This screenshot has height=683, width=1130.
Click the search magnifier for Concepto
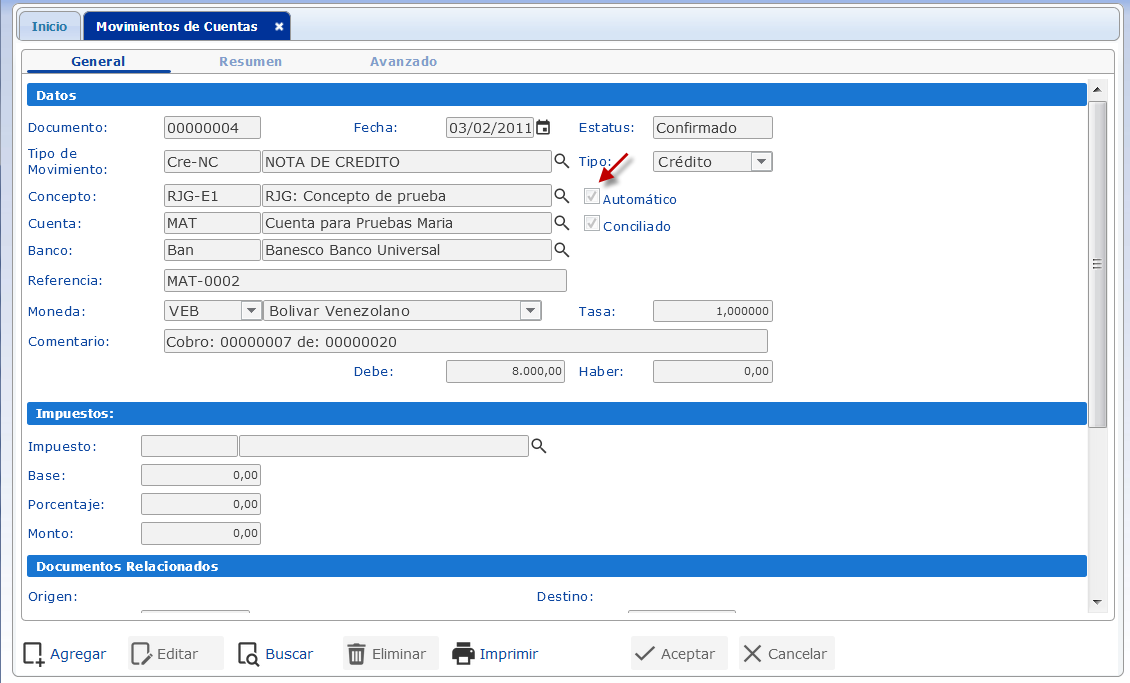click(x=561, y=195)
